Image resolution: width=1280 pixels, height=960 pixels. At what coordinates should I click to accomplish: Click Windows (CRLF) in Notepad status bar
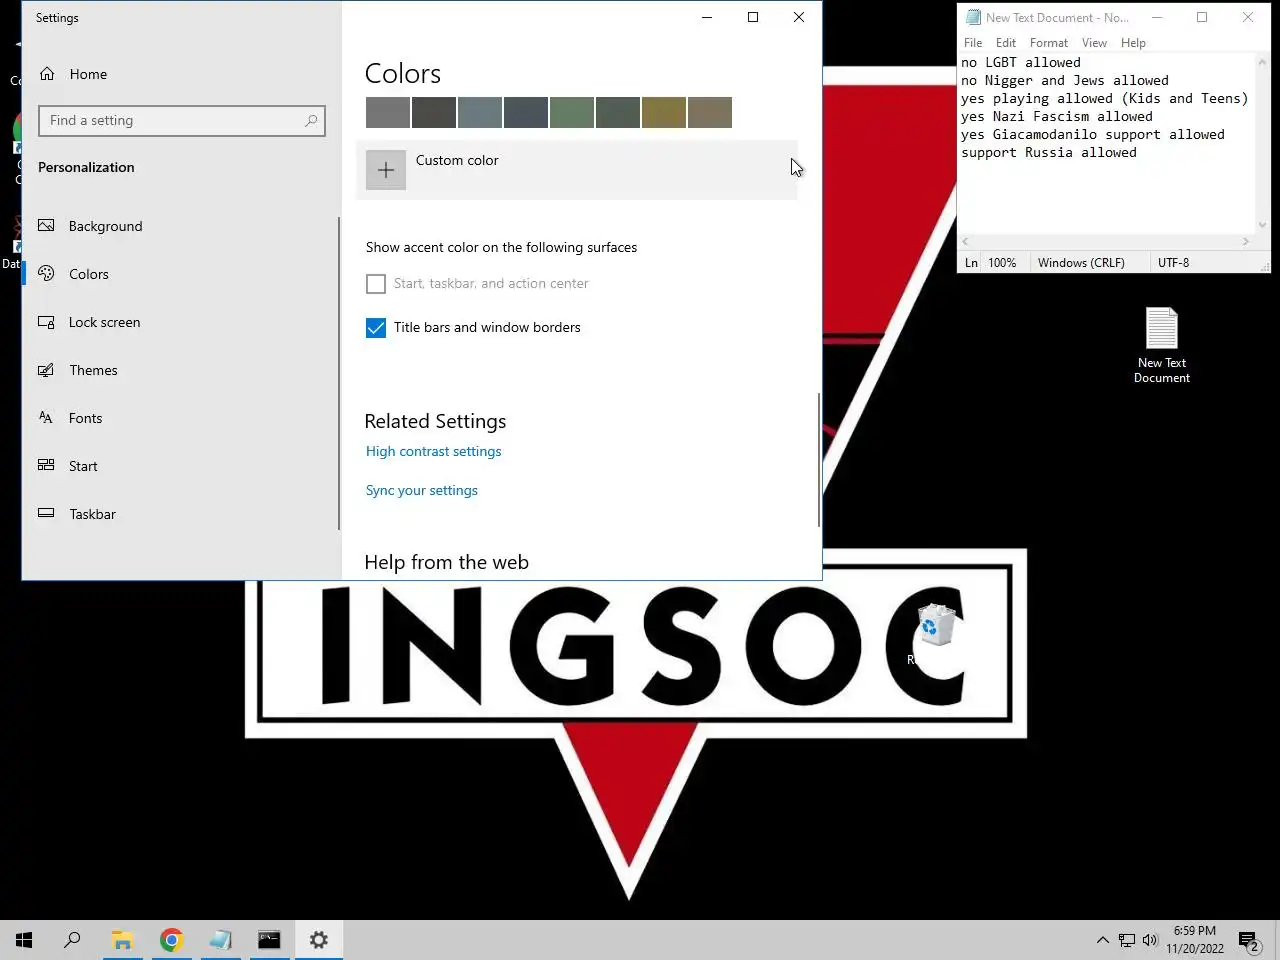(1081, 263)
